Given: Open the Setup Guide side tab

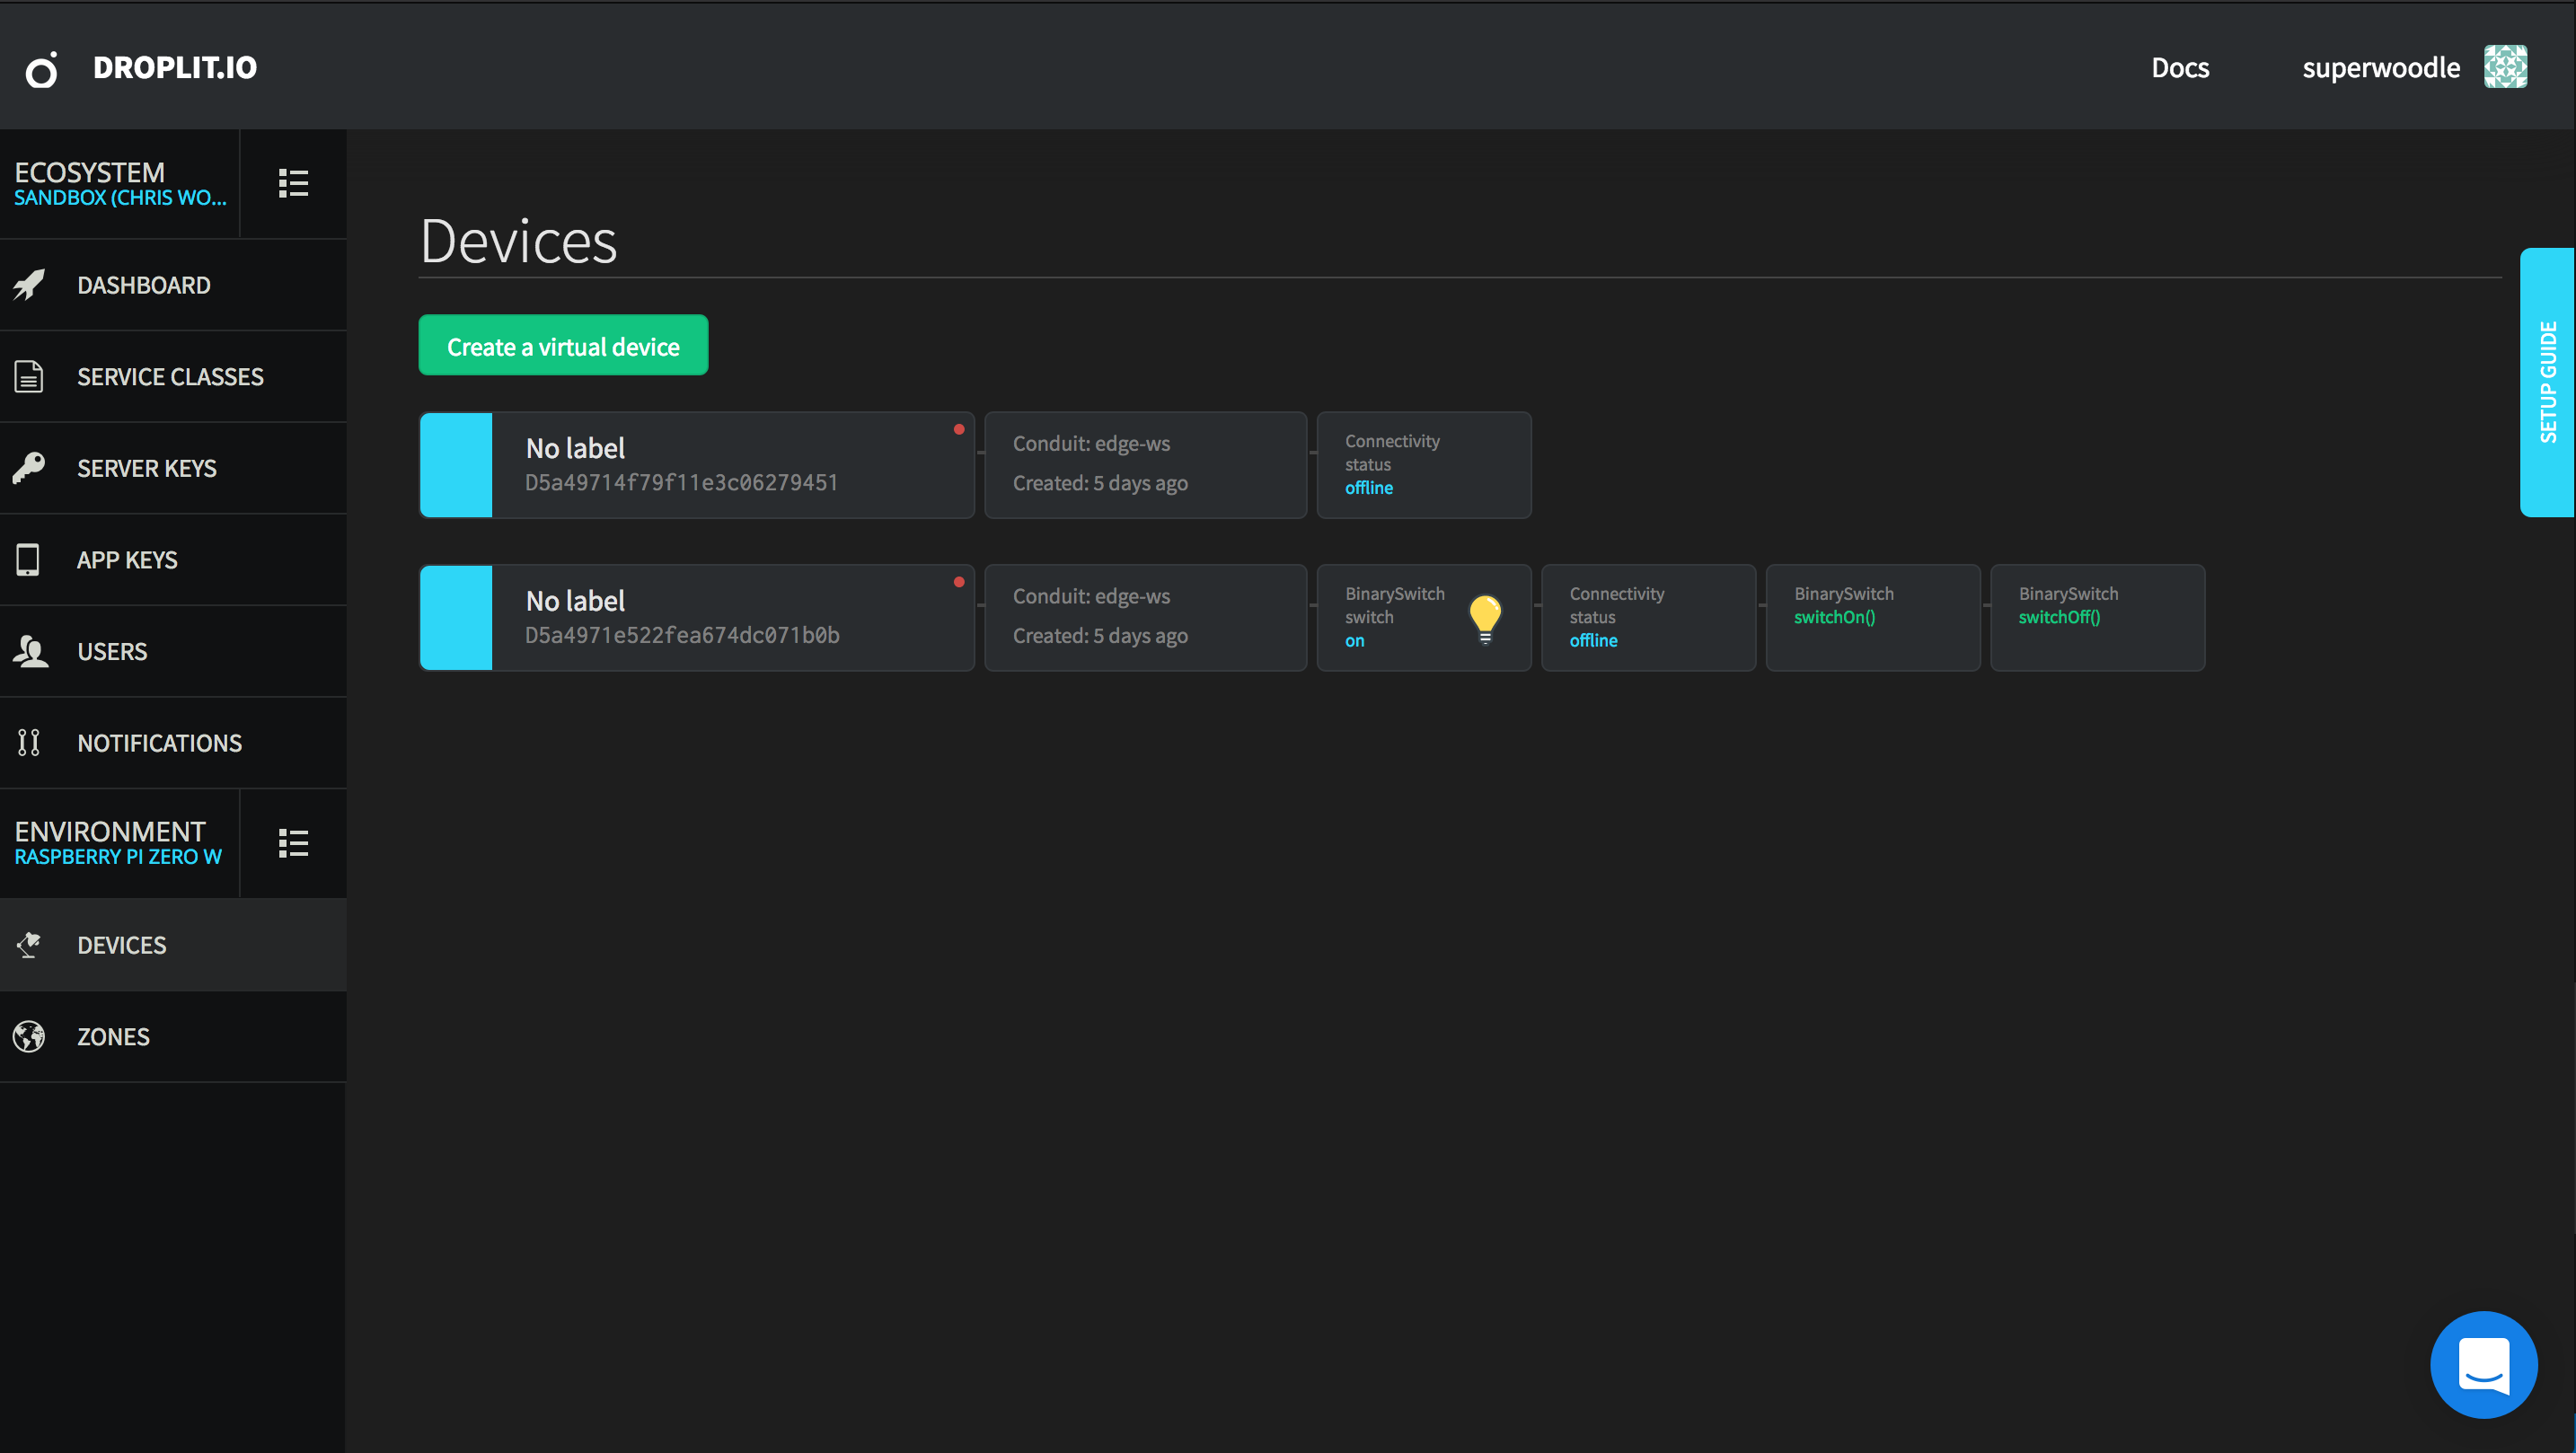Looking at the screenshot, I should click(x=2547, y=383).
